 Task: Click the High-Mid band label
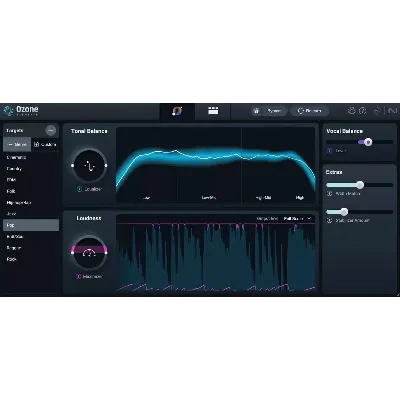coord(263,198)
